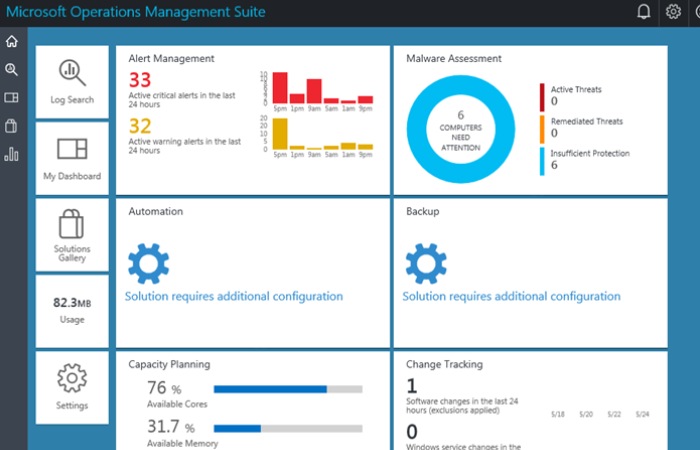Click the Automation tile heading
The image size is (700, 450).
click(155, 211)
